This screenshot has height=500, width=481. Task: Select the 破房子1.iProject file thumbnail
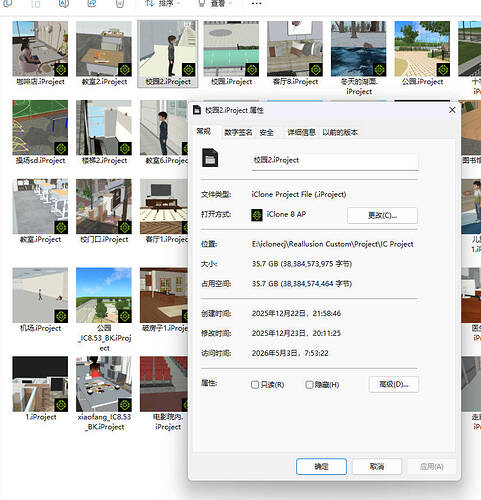coord(164,295)
